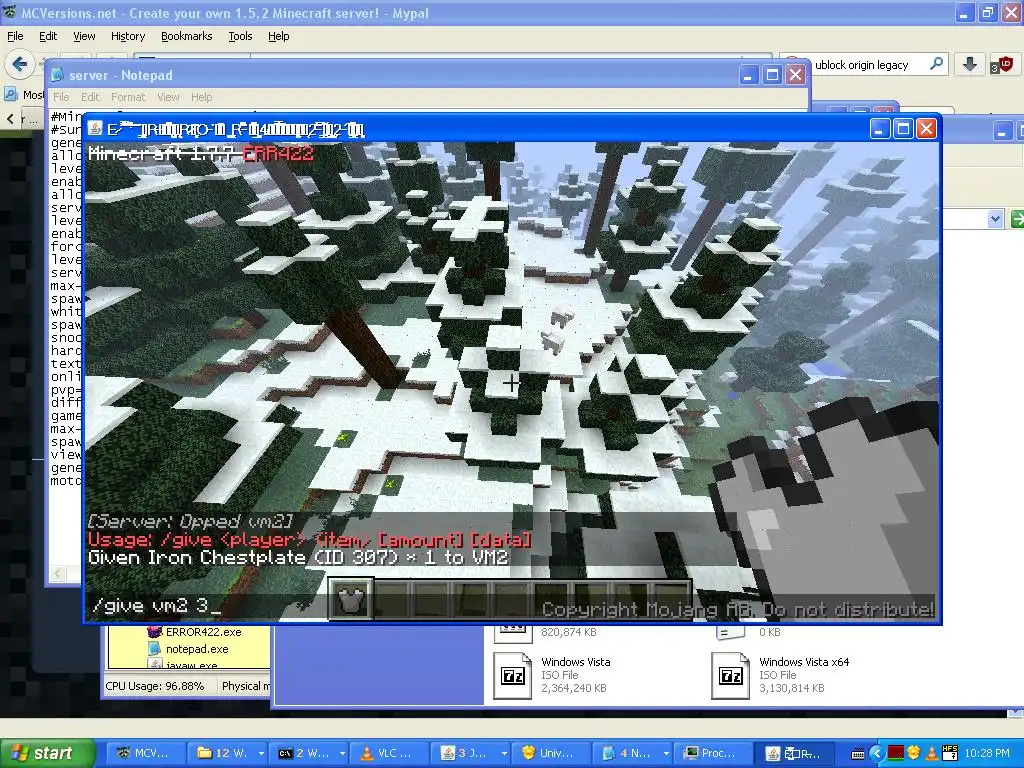Click the keyboard tray icon
1024x768 pixels.
coord(859,754)
